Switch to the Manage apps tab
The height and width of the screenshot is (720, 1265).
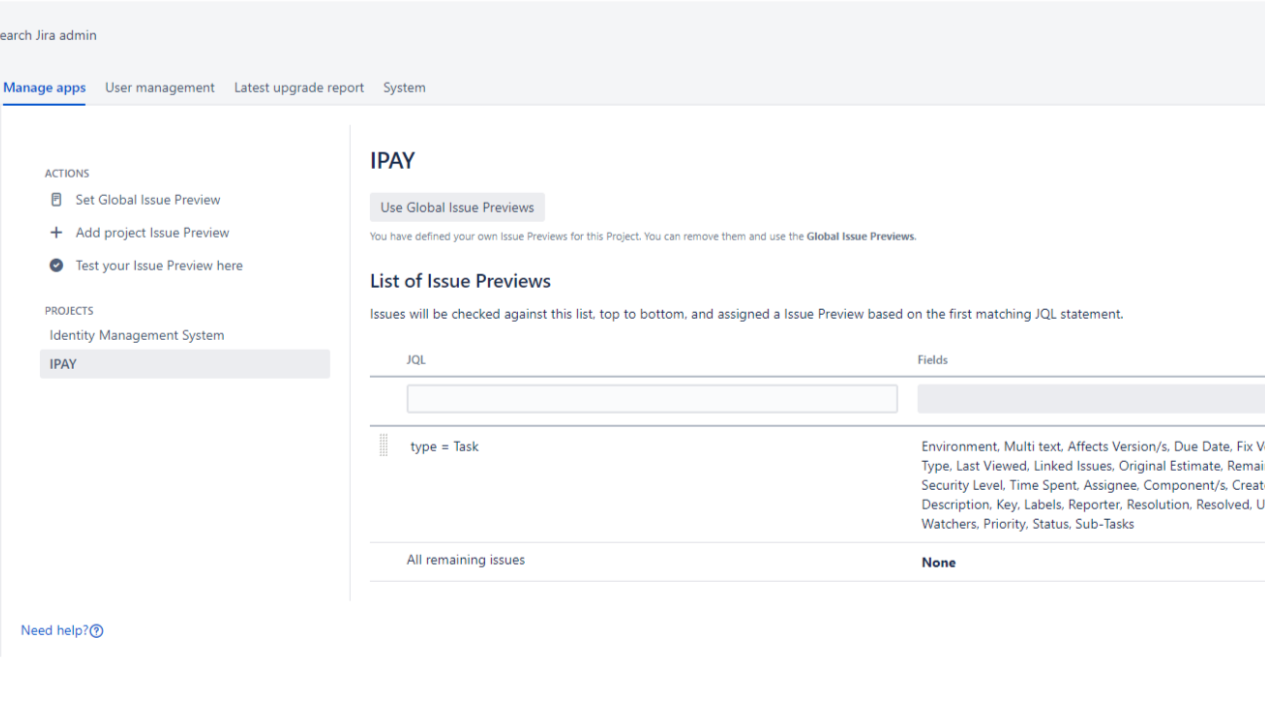pyautogui.click(x=44, y=88)
